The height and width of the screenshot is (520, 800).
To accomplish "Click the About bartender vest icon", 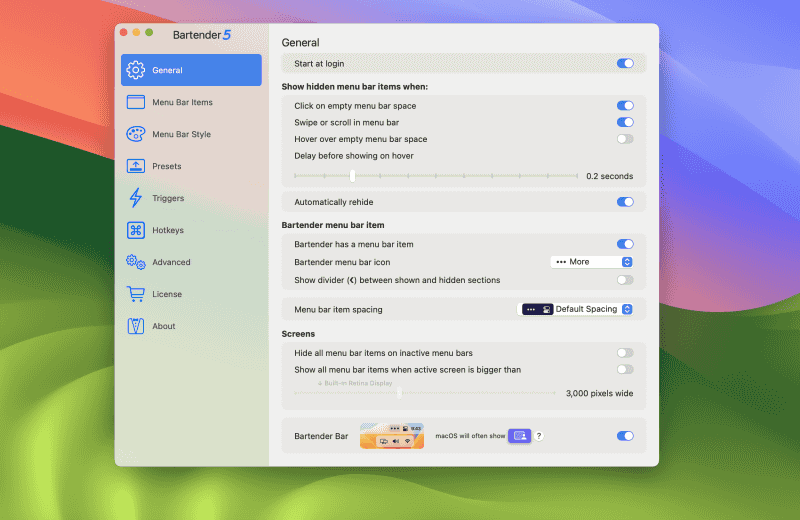I will [x=136, y=326].
